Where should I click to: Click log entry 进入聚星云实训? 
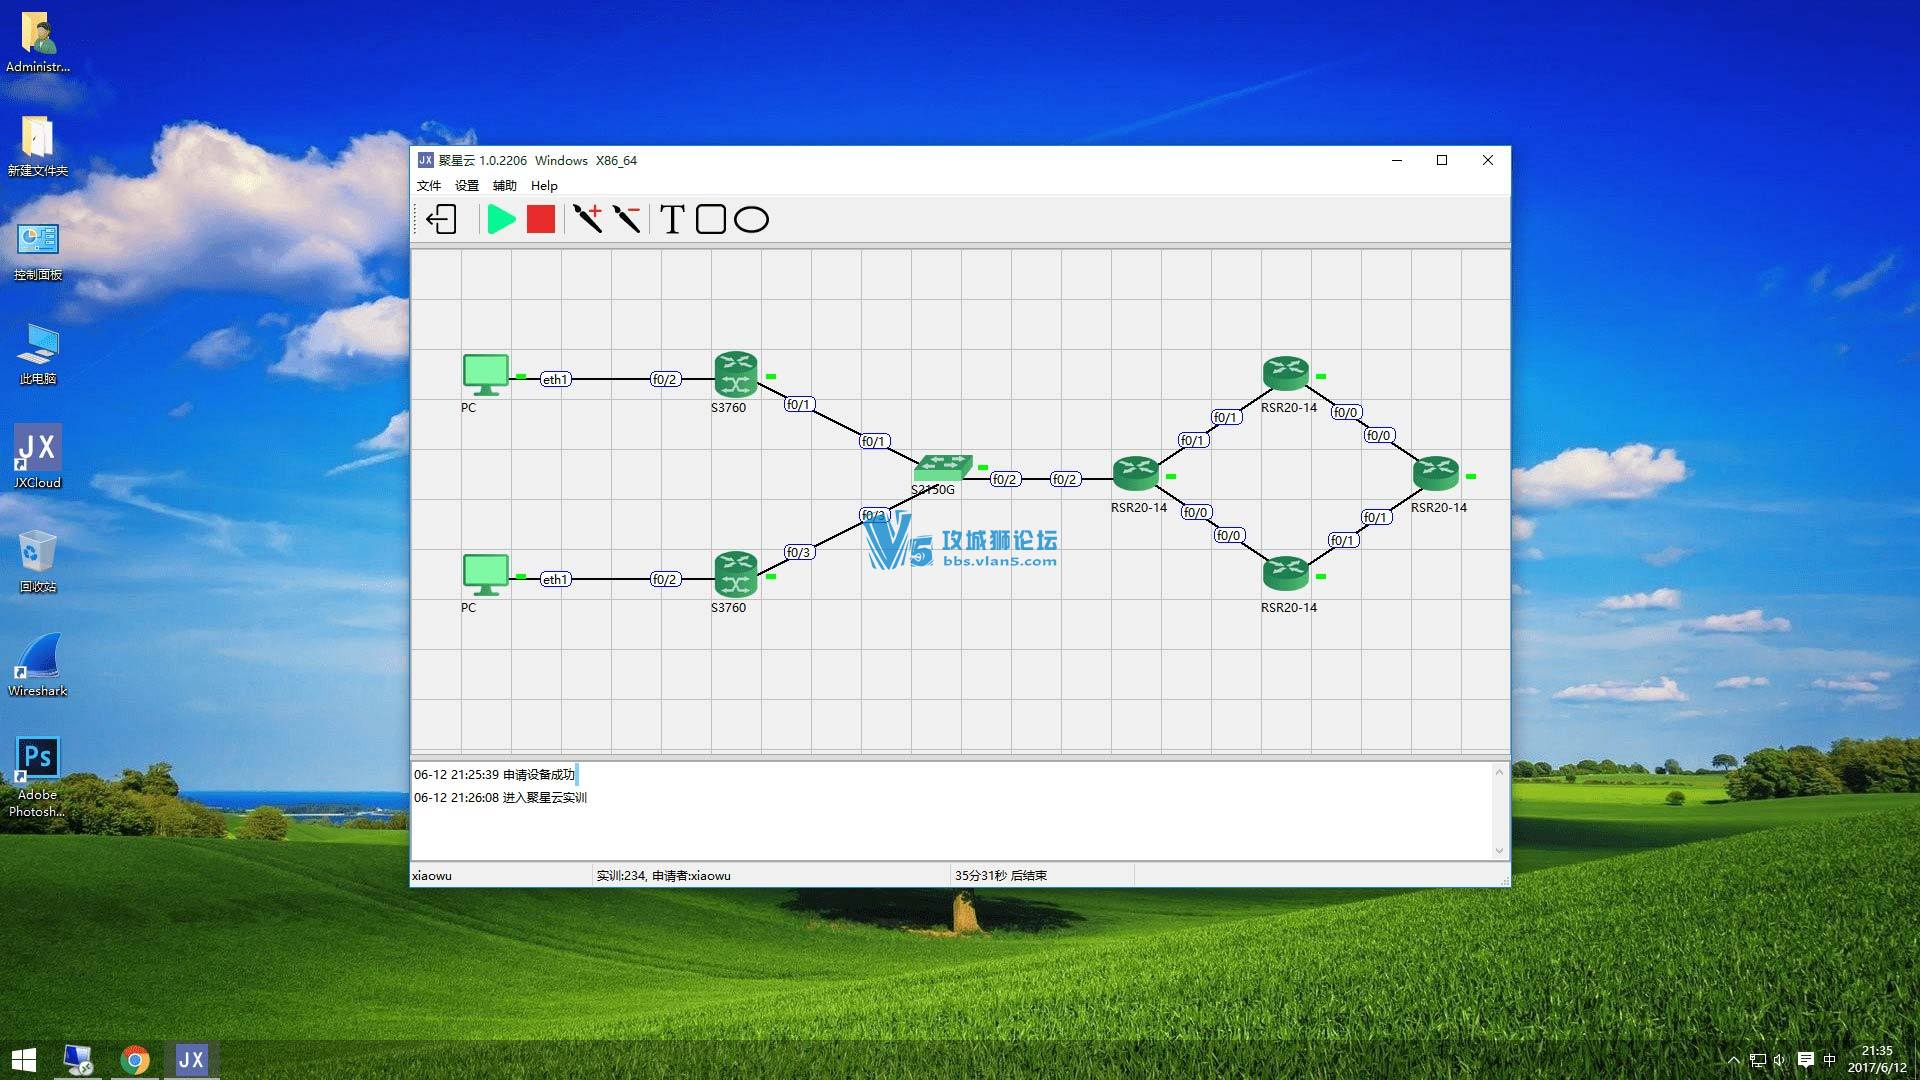click(500, 797)
